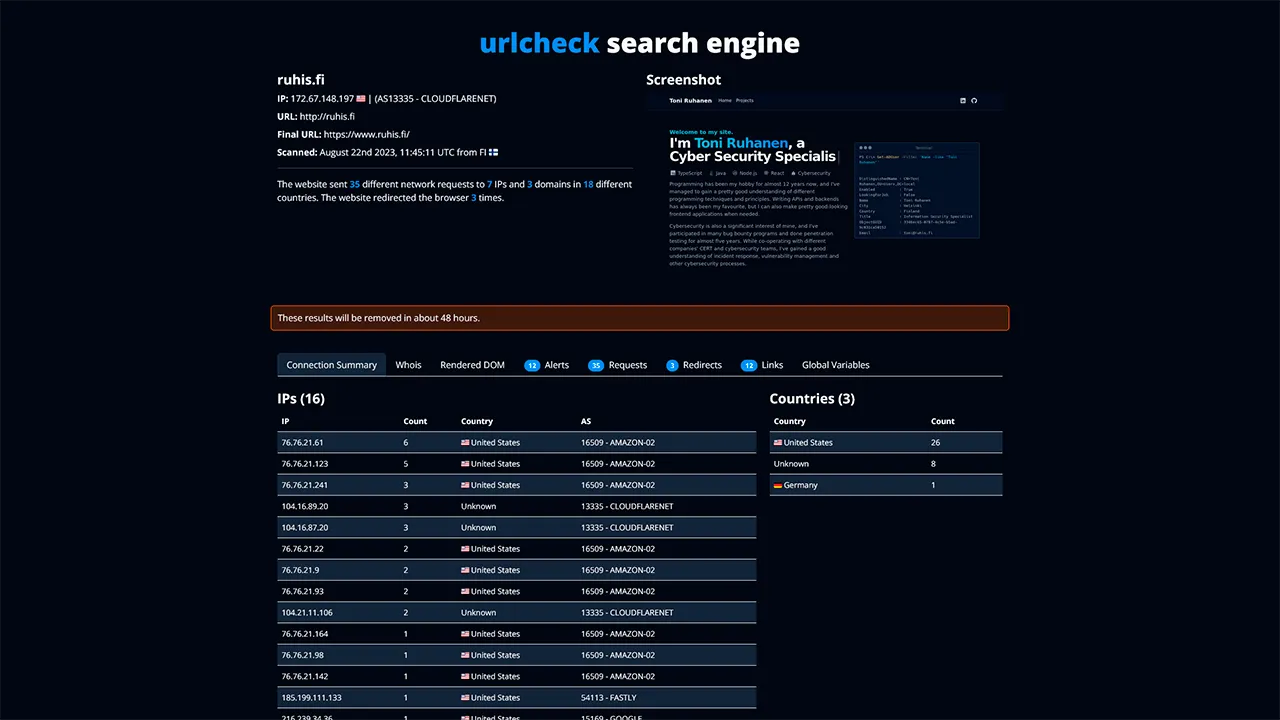1280x720 pixels.
Task: Click the US flag next to IP 172.67.148.197
Action: pyautogui.click(x=361, y=99)
